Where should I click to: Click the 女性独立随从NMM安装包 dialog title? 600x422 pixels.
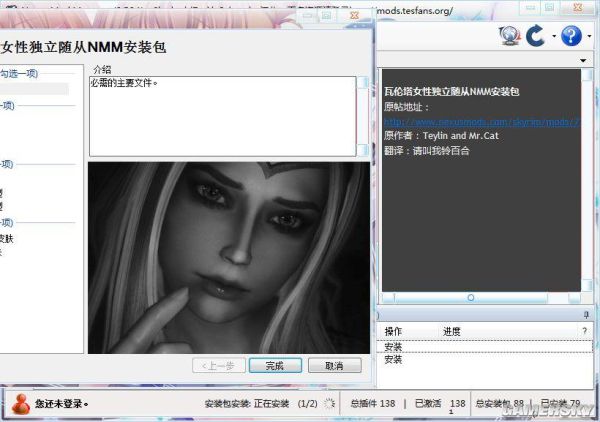click(x=83, y=47)
